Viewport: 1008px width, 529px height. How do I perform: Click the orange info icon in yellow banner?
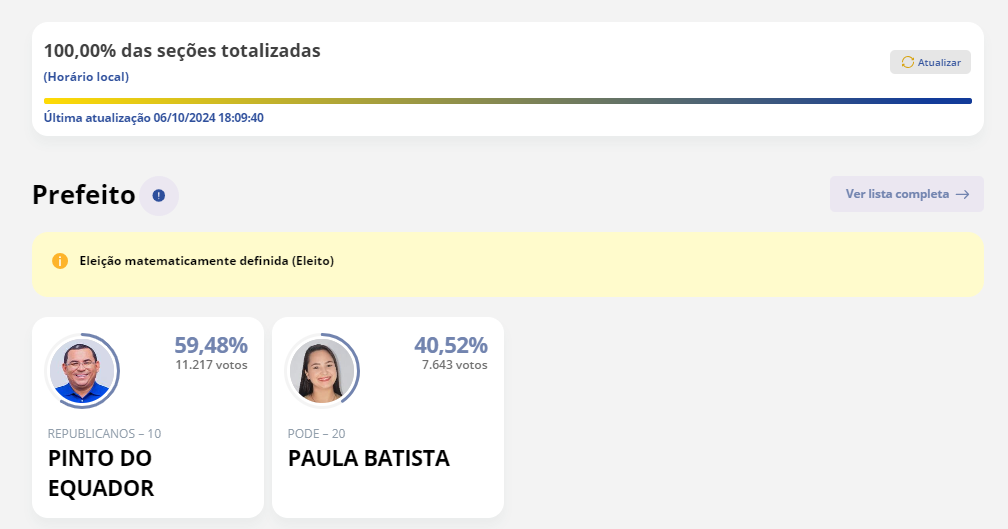[x=60, y=261]
